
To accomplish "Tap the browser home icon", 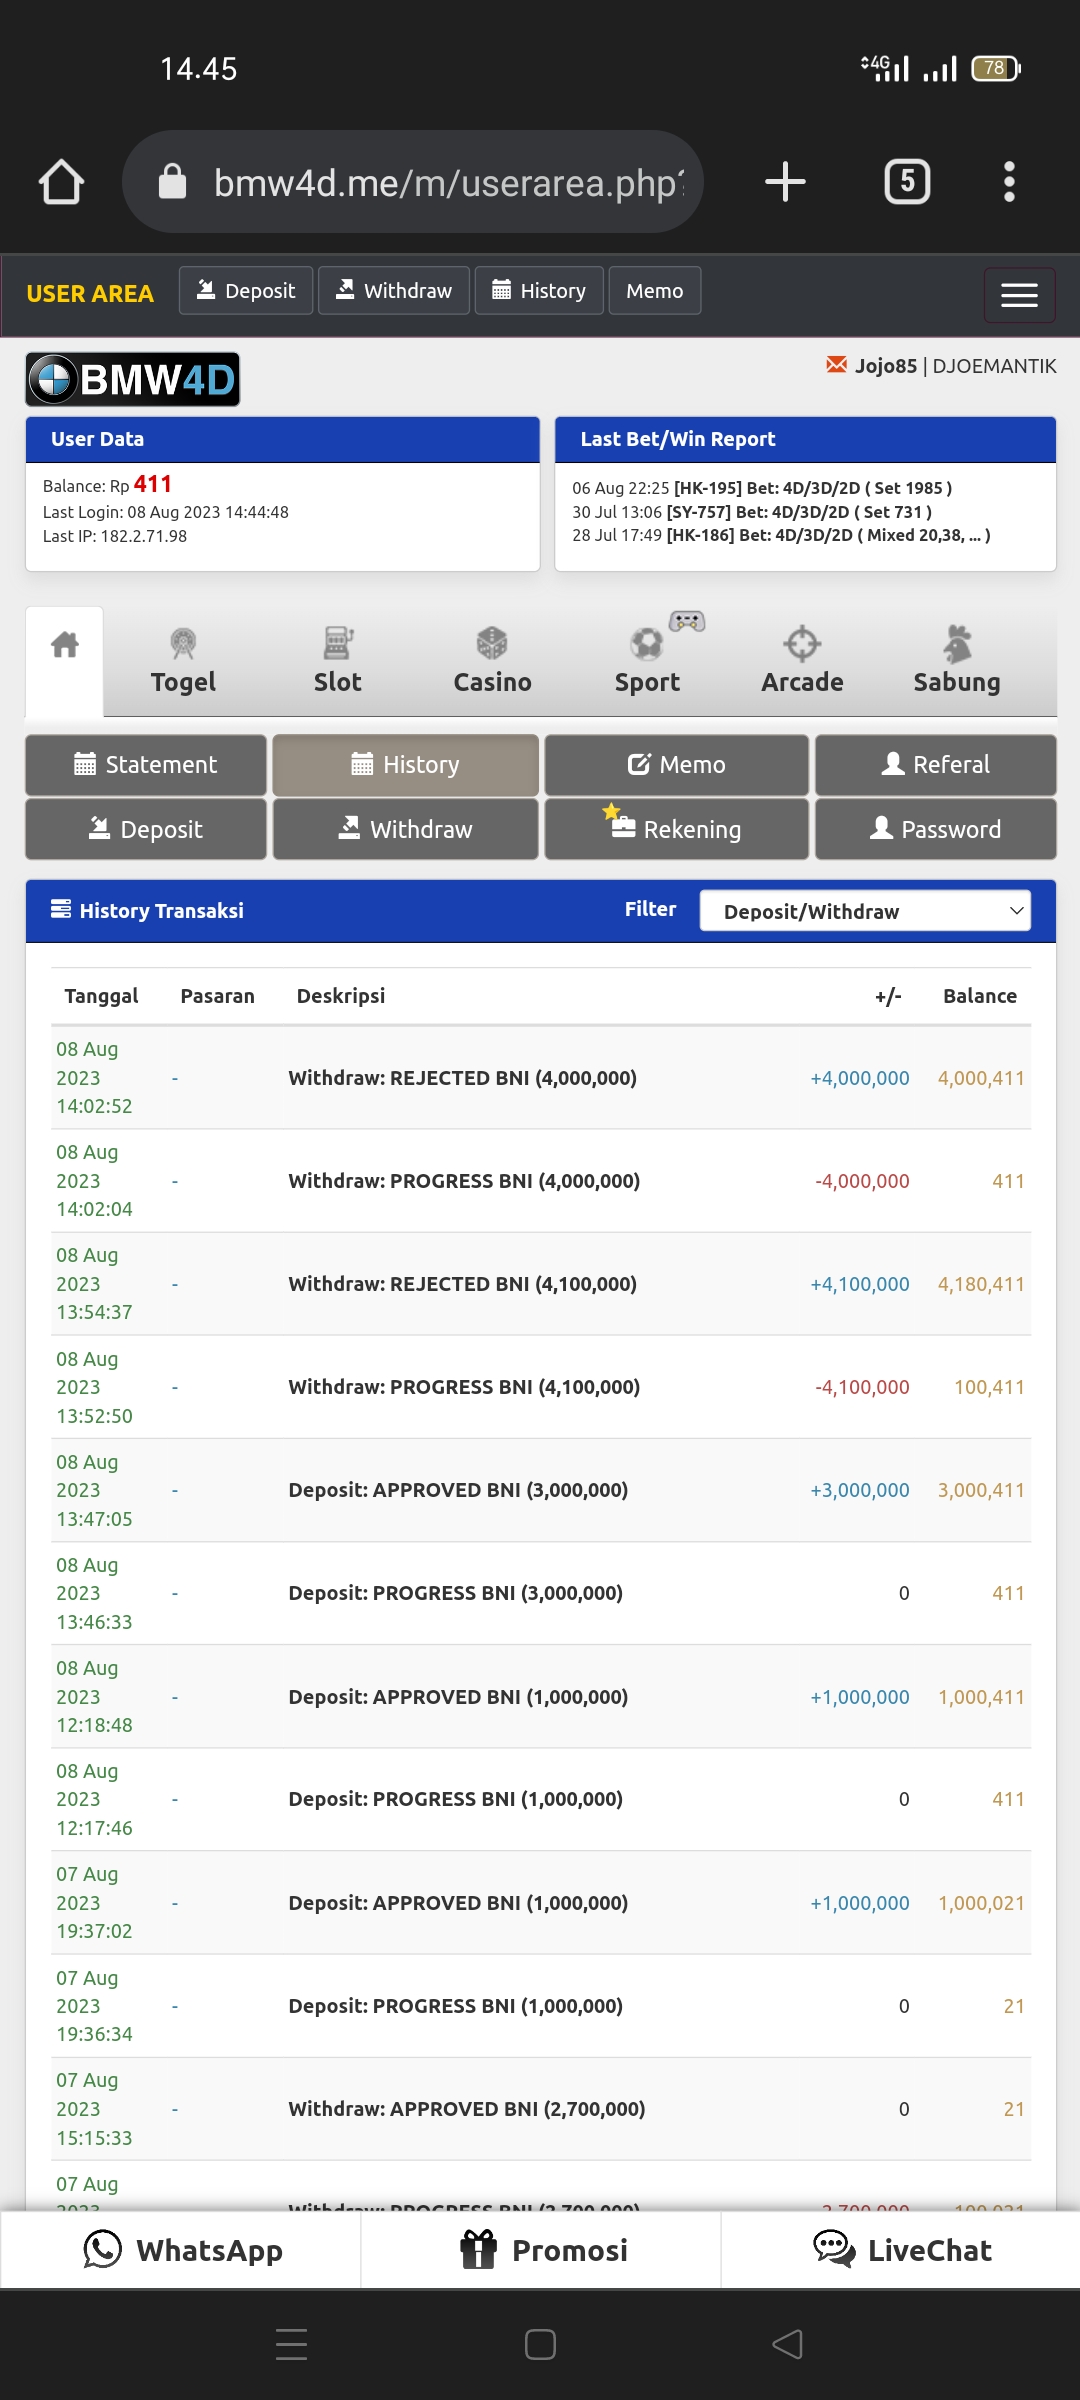I will click(x=61, y=182).
